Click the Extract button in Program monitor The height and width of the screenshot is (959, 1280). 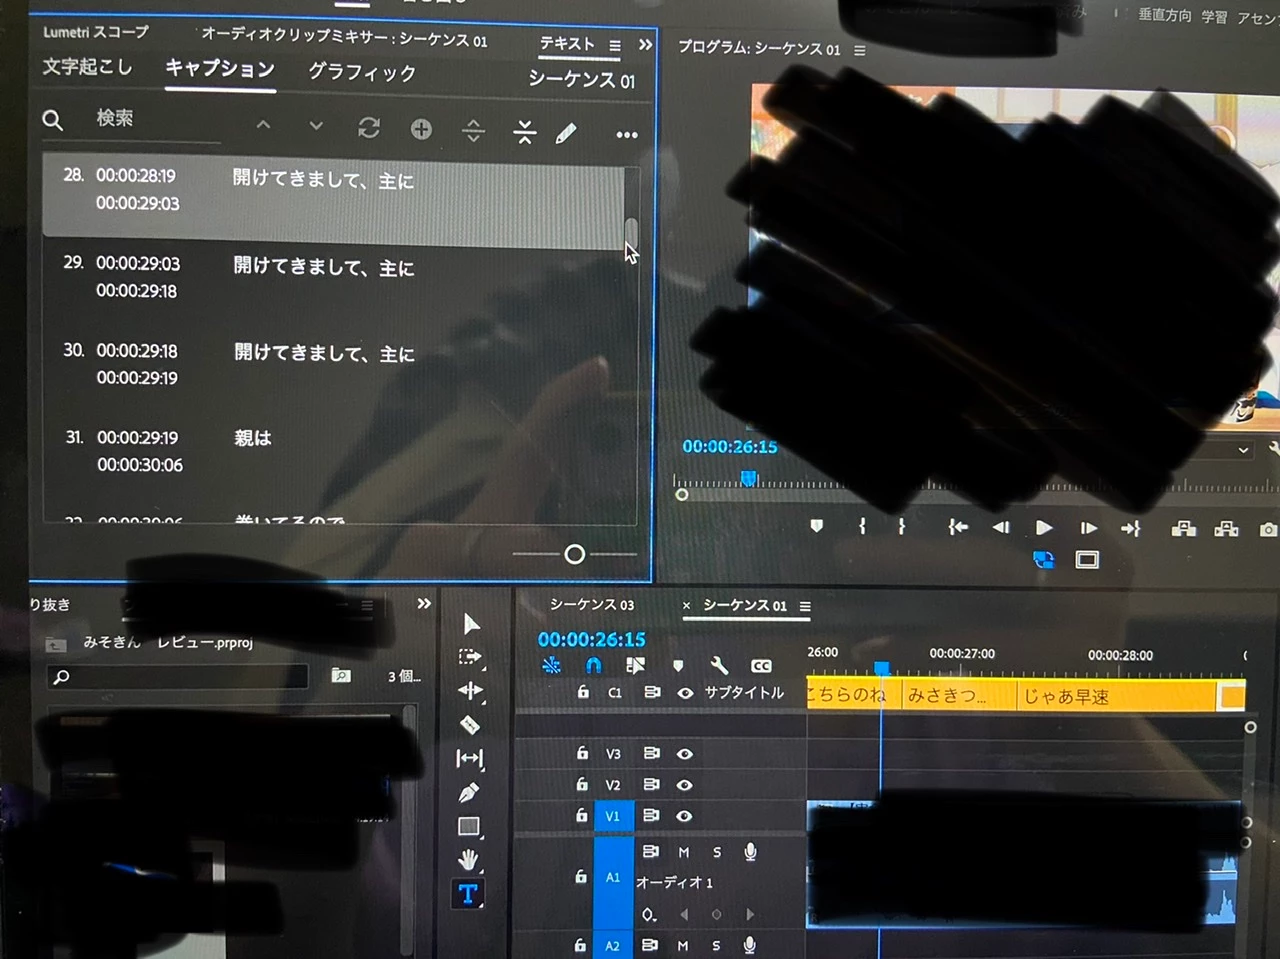coord(1226,528)
